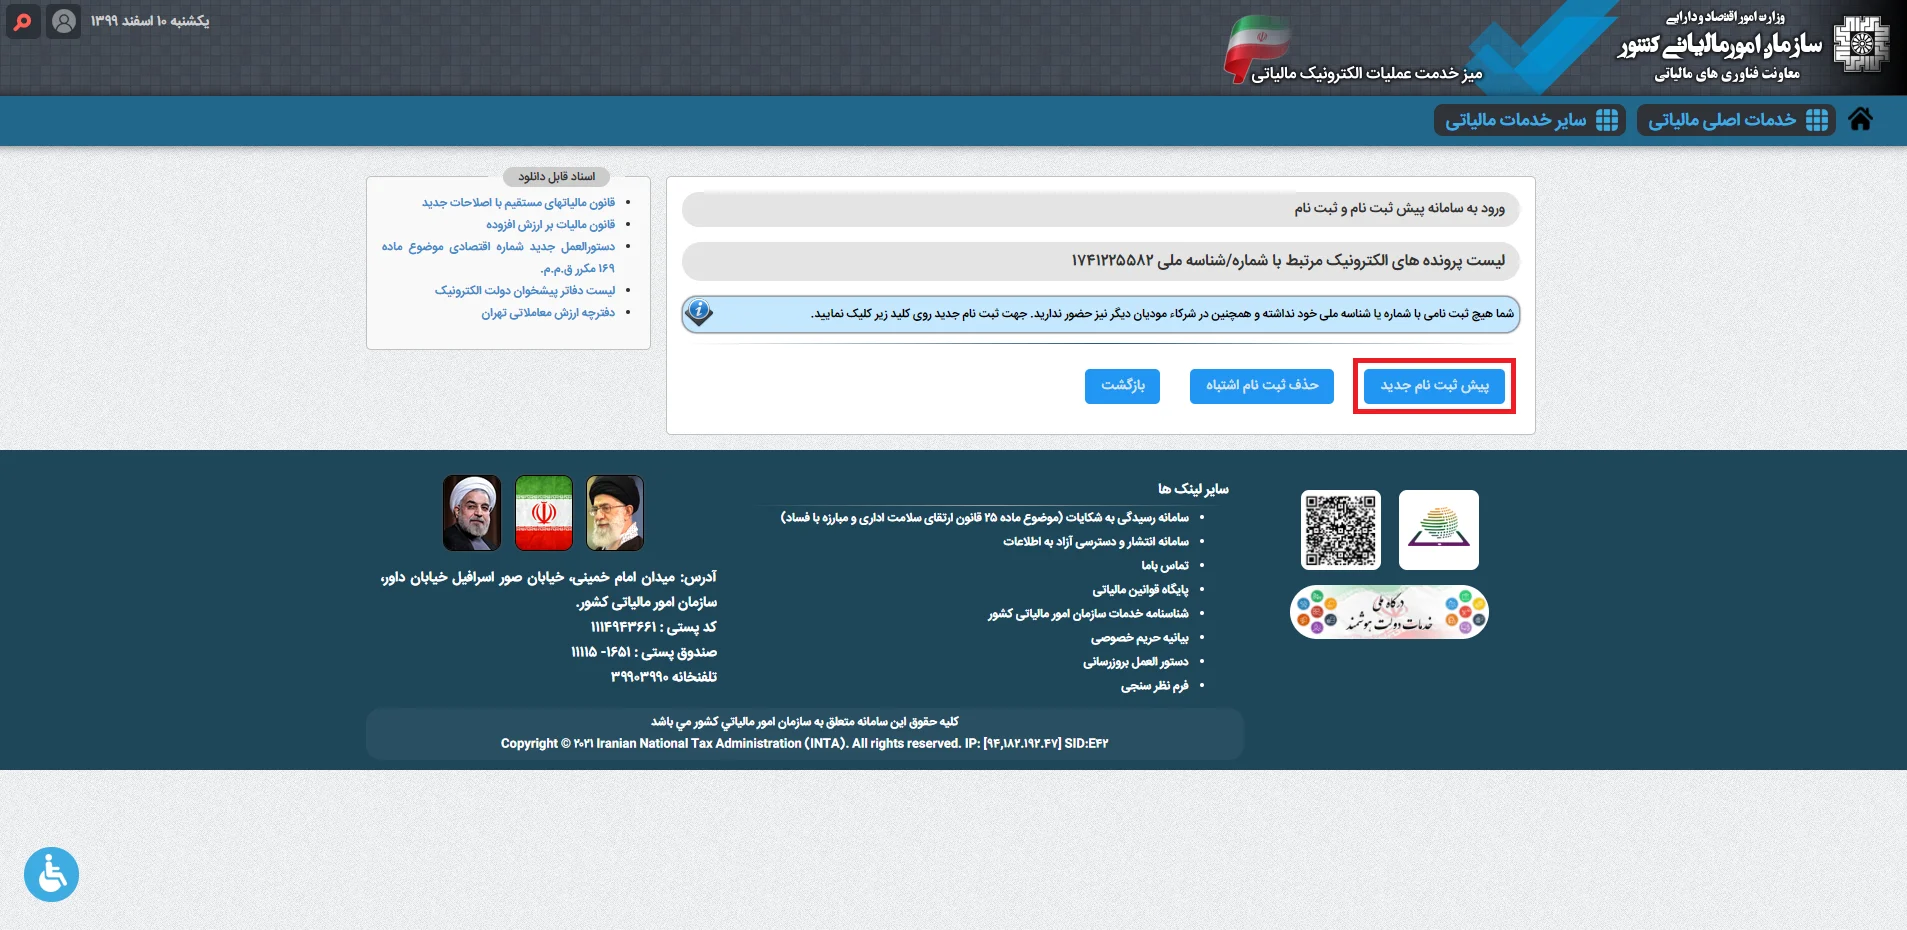
Task: Click the تماس باما footer link
Action: [x=1165, y=566]
